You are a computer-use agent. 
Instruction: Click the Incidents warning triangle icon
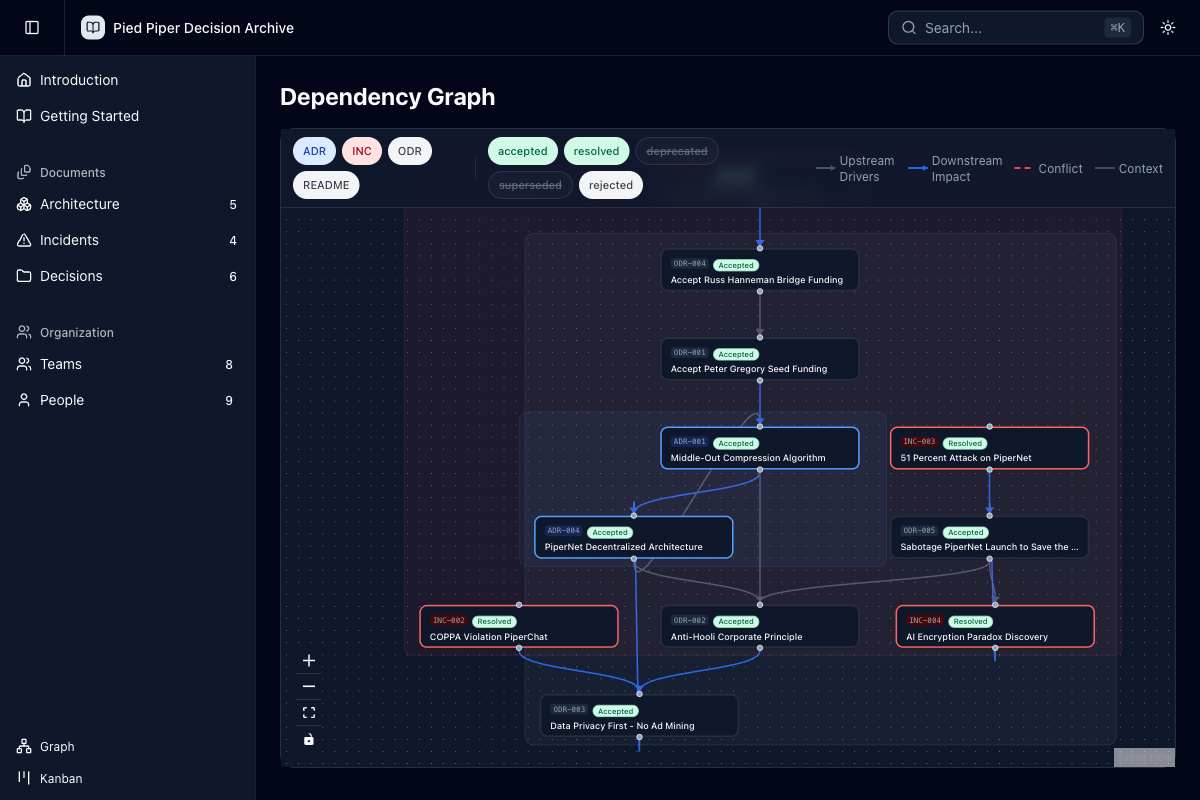pos(24,240)
